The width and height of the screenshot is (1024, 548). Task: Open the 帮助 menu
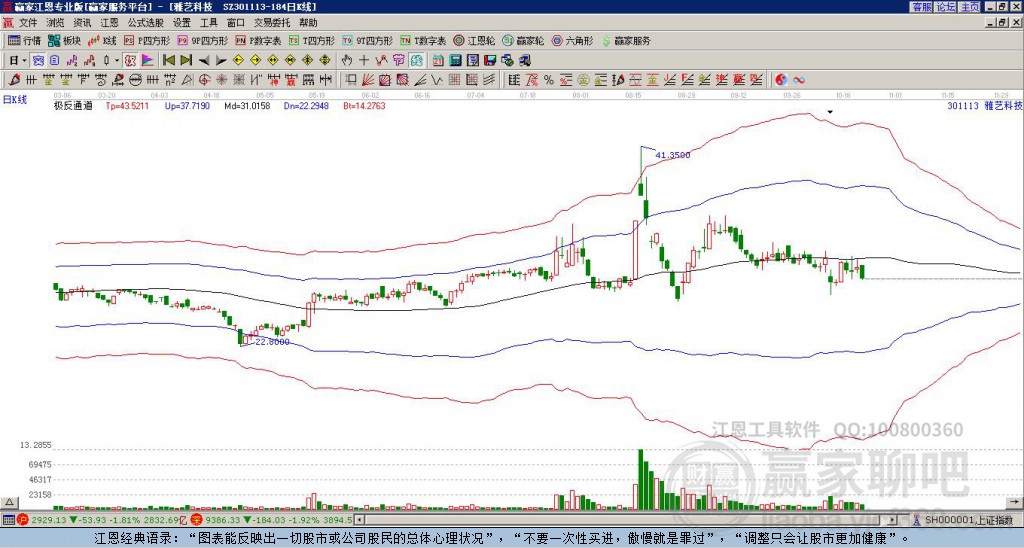coord(308,23)
